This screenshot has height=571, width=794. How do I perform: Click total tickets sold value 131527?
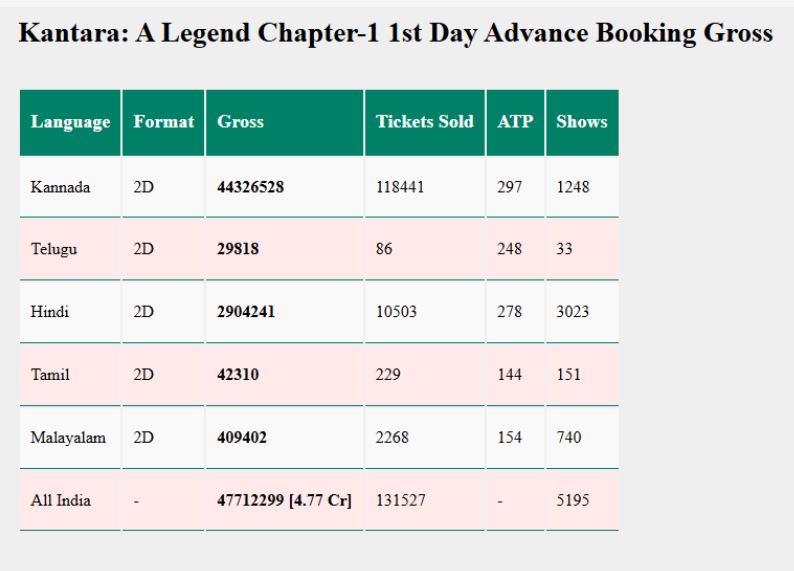click(401, 500)
